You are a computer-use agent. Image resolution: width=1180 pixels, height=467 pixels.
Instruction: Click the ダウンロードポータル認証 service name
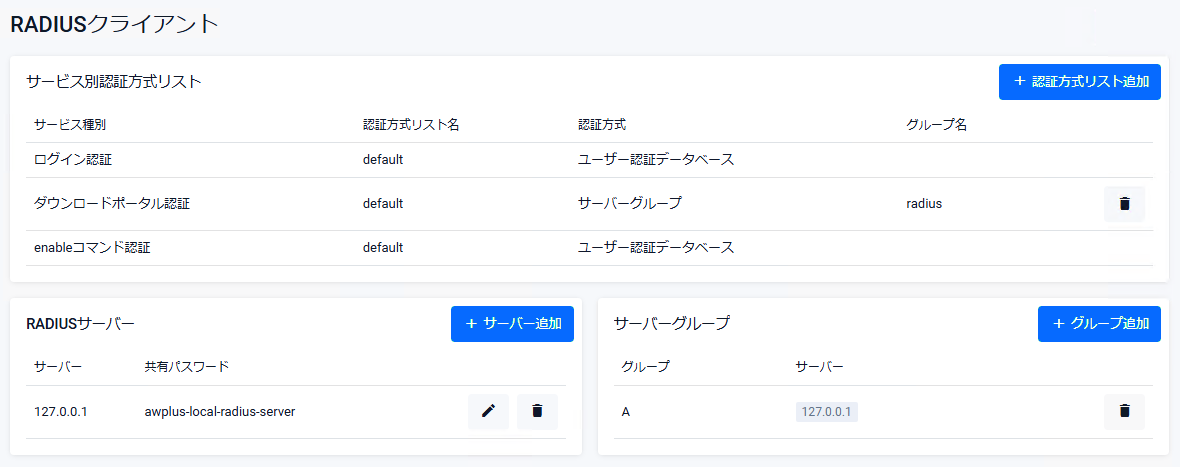112,204
